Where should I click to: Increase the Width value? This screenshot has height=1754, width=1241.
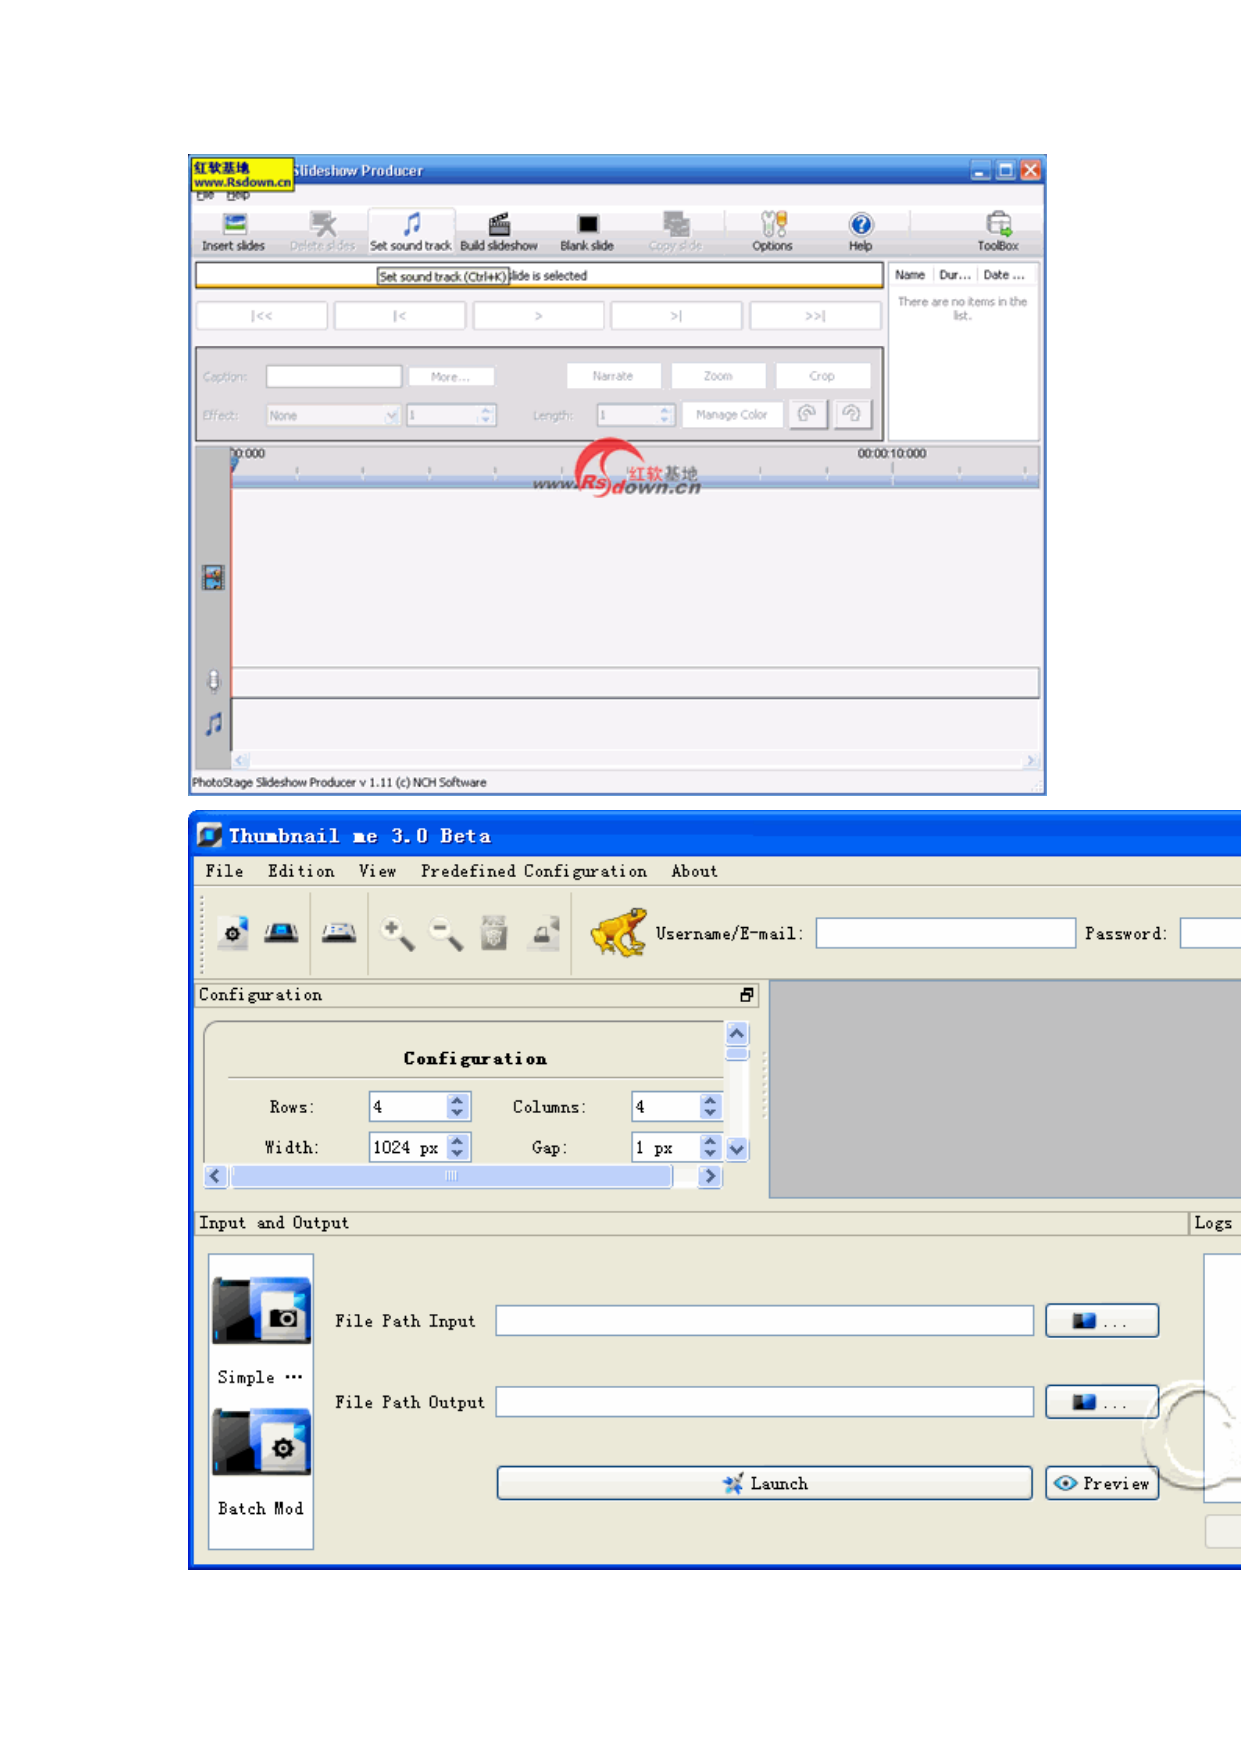[458, 1141]
